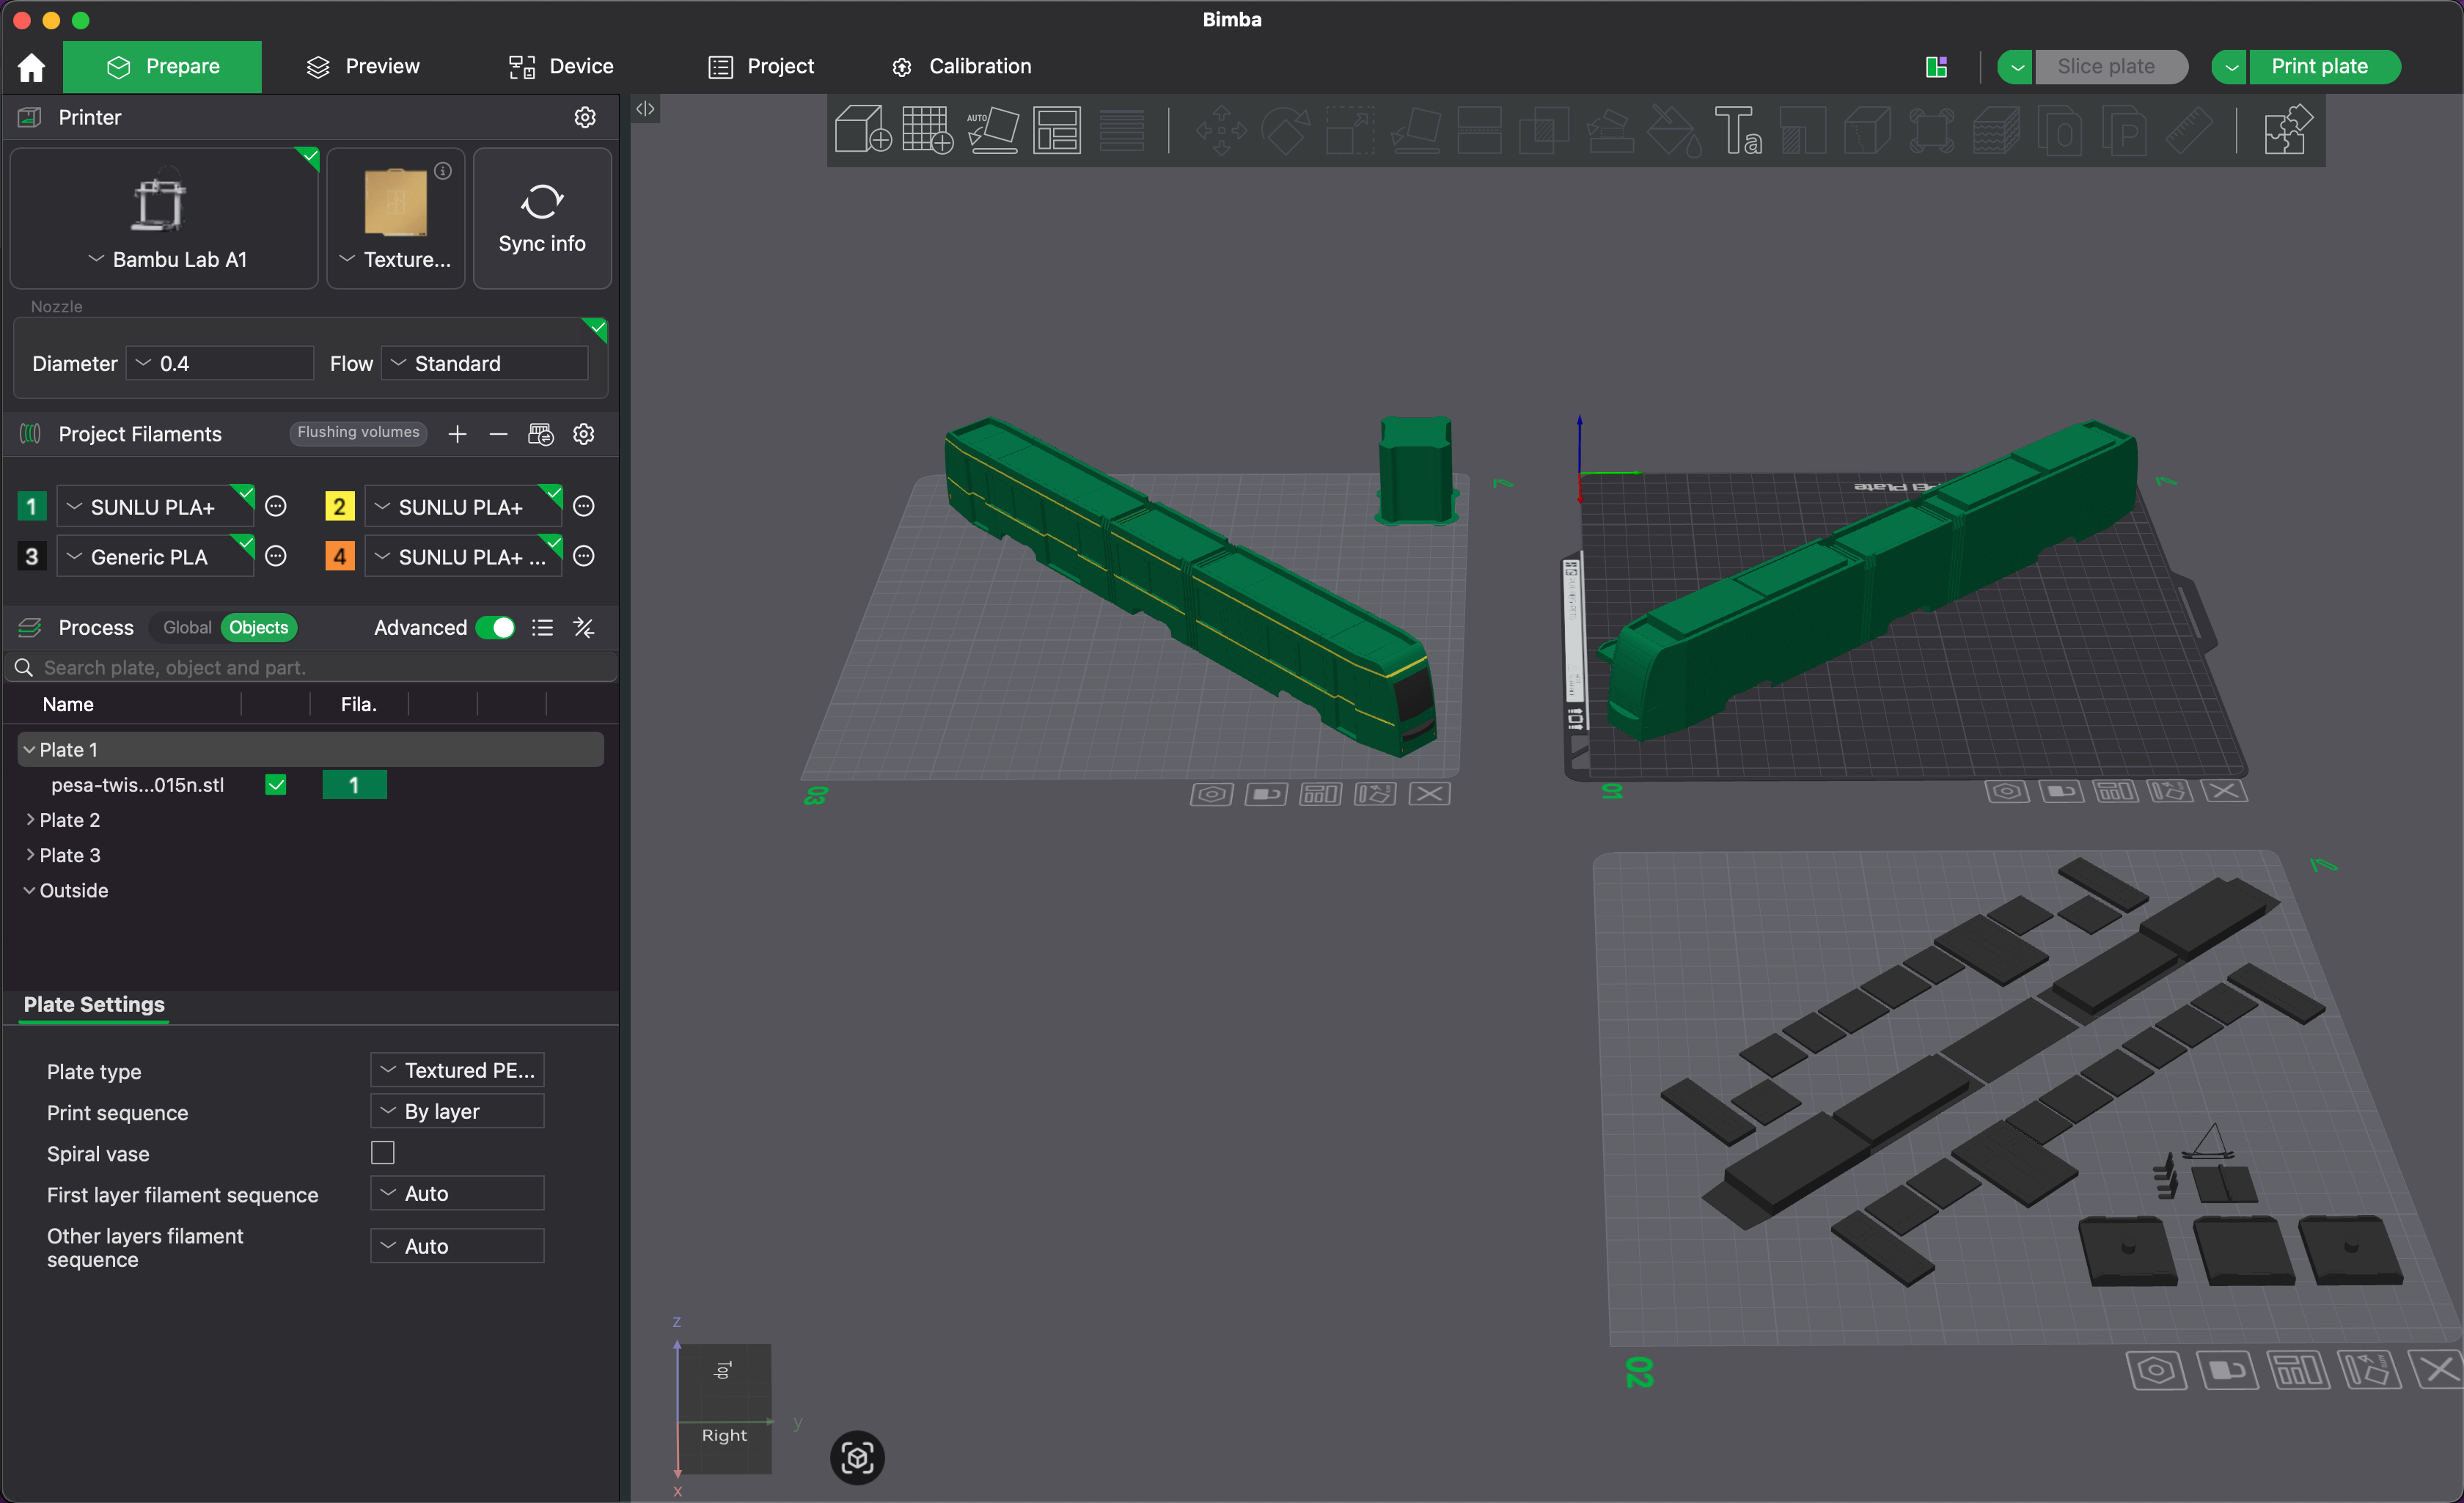Open the Print sequence dropdown
This screenshot has width=2464, height=1503.
[457, 1111]
